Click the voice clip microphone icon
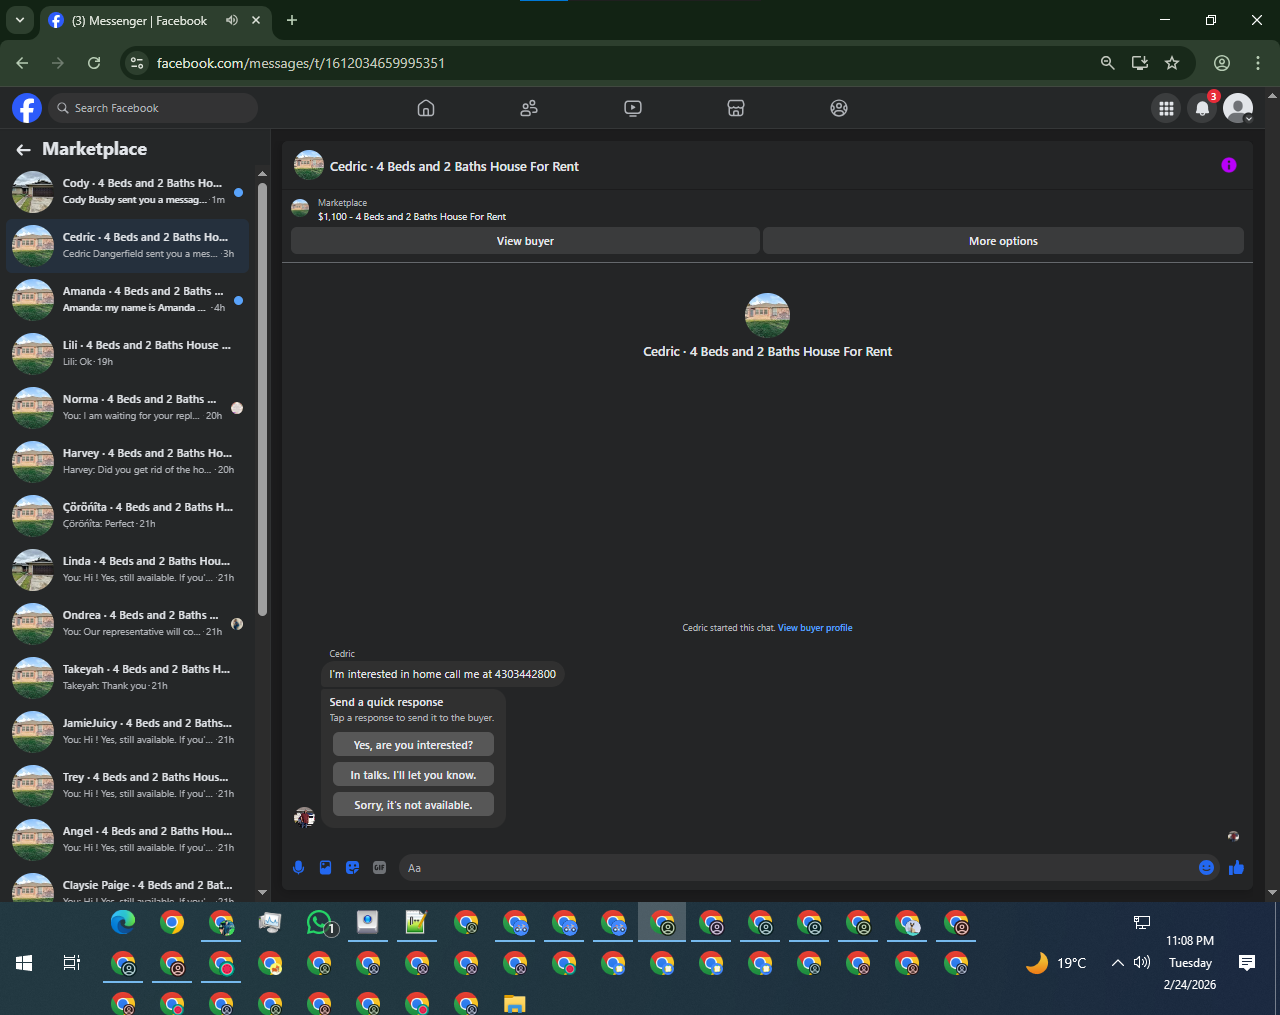The image size is (1280, 1015). [x=298, y=868]
